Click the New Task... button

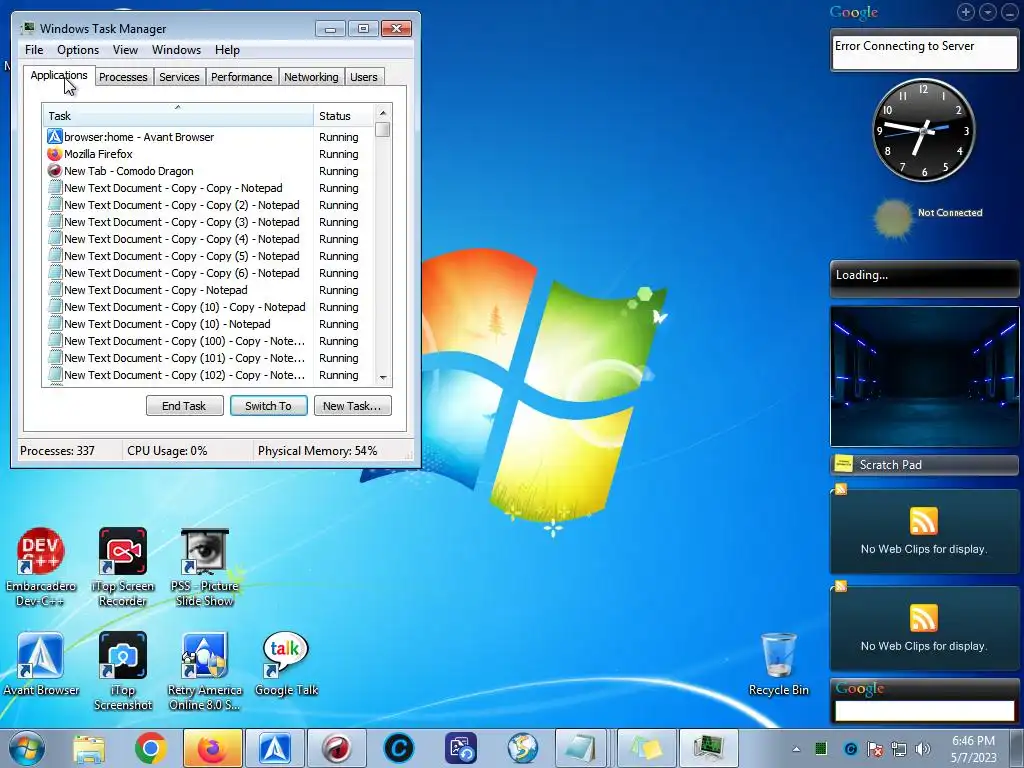[x=352, y=406]
